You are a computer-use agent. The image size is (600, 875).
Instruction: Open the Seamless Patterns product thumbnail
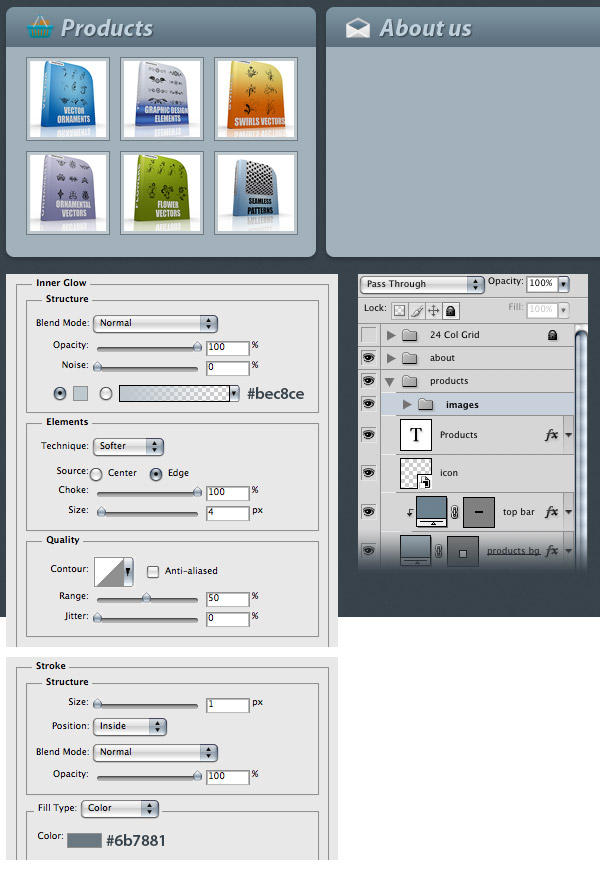(256, 193)
